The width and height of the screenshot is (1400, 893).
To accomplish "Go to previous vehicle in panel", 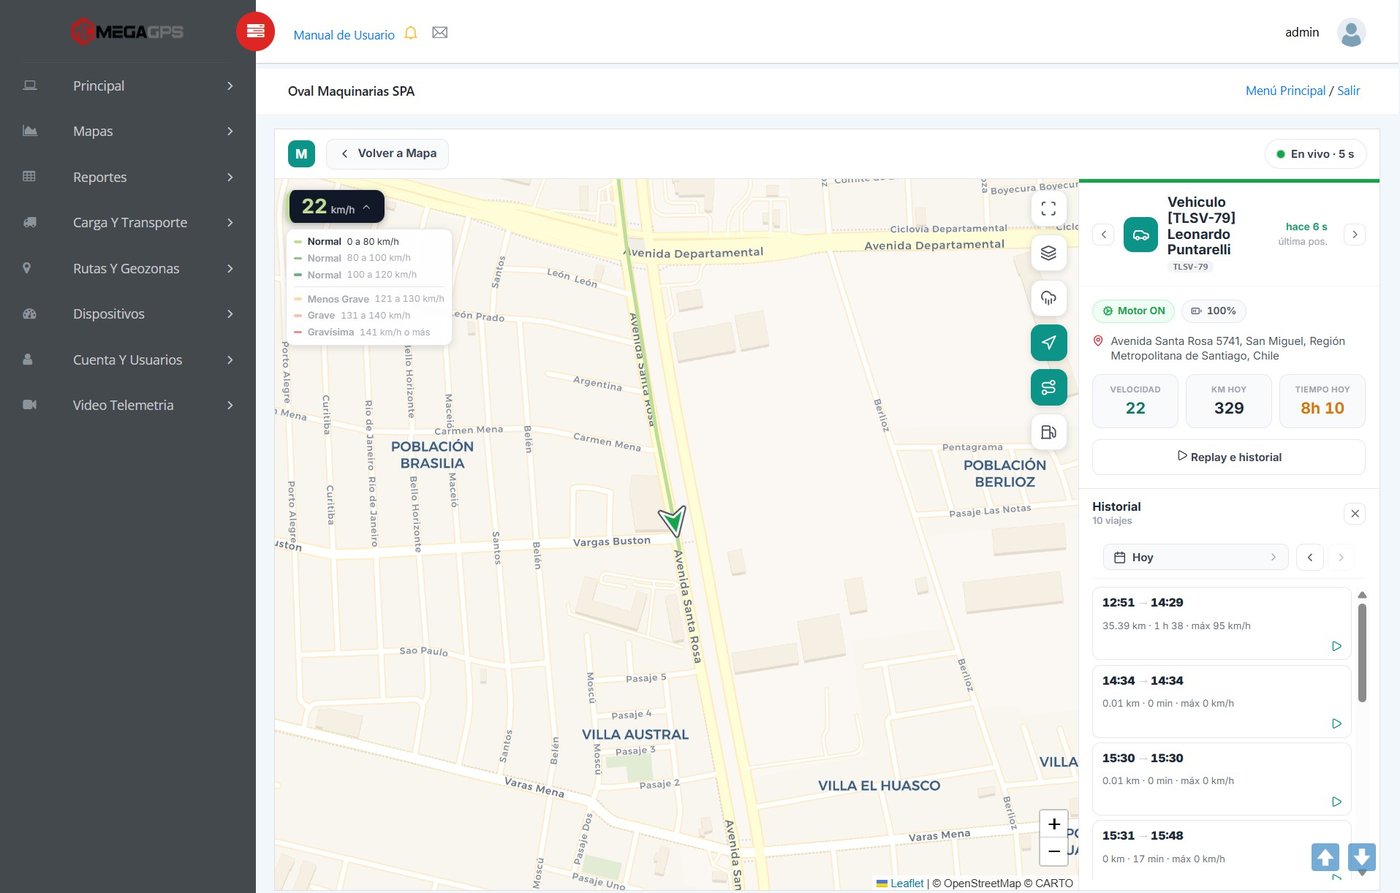I will [1104, 235].
